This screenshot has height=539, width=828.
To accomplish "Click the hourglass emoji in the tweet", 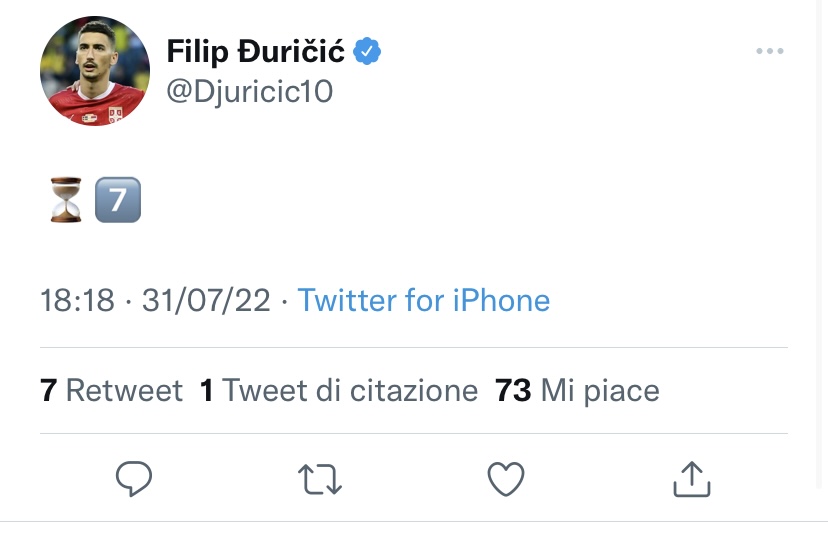I will [x=65, y=199].
